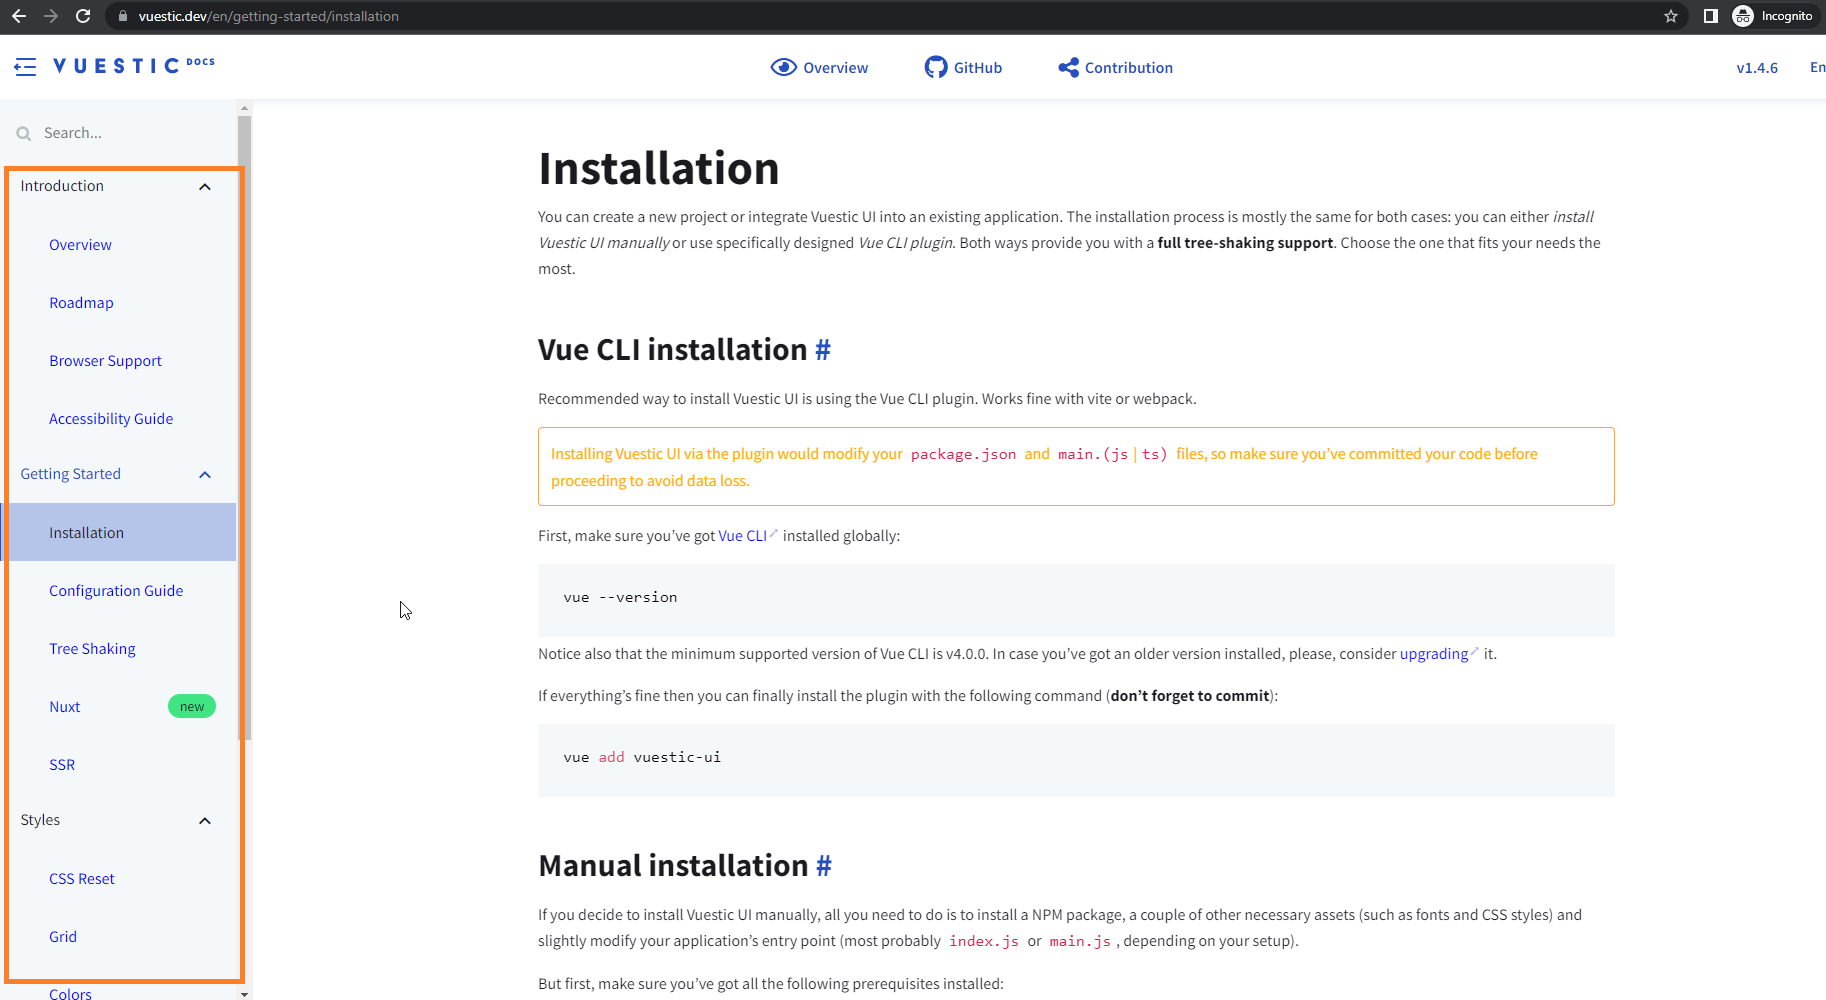The image size is (1826, 1000).
Task: Click the search magnifier icon
Action: coord(23,132)
